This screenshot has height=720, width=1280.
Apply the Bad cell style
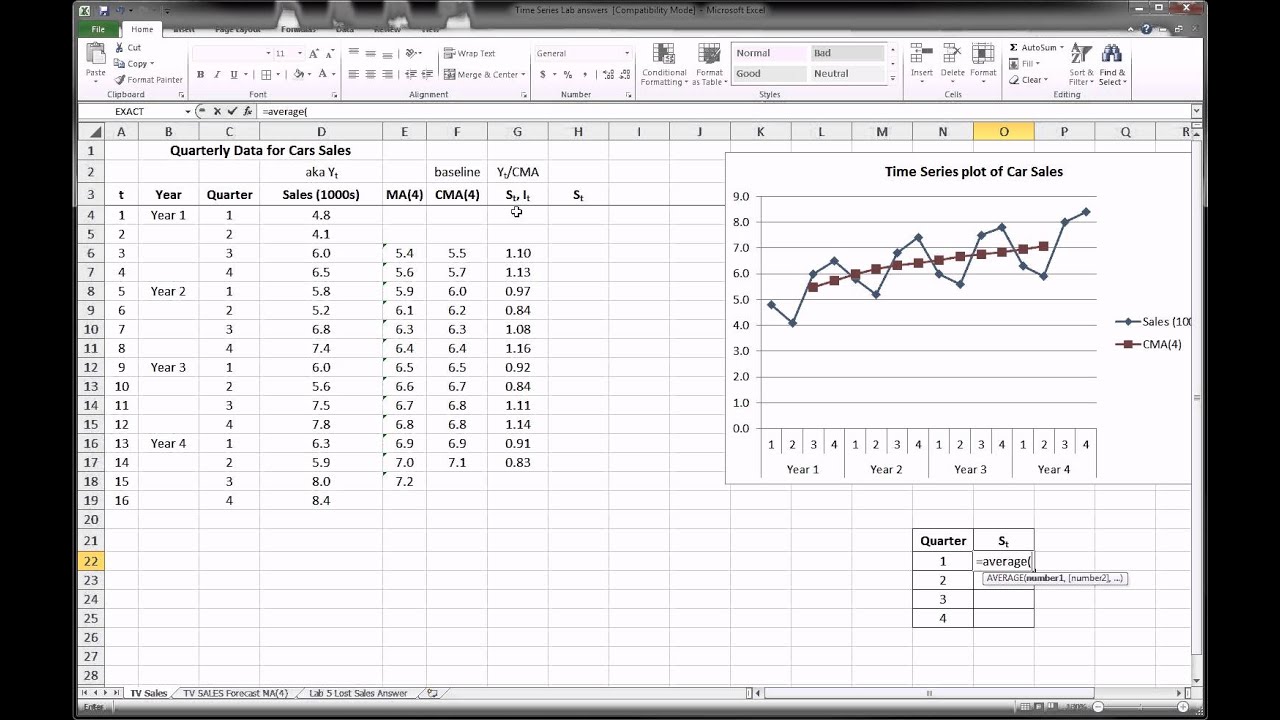click(x=847, y=53)
